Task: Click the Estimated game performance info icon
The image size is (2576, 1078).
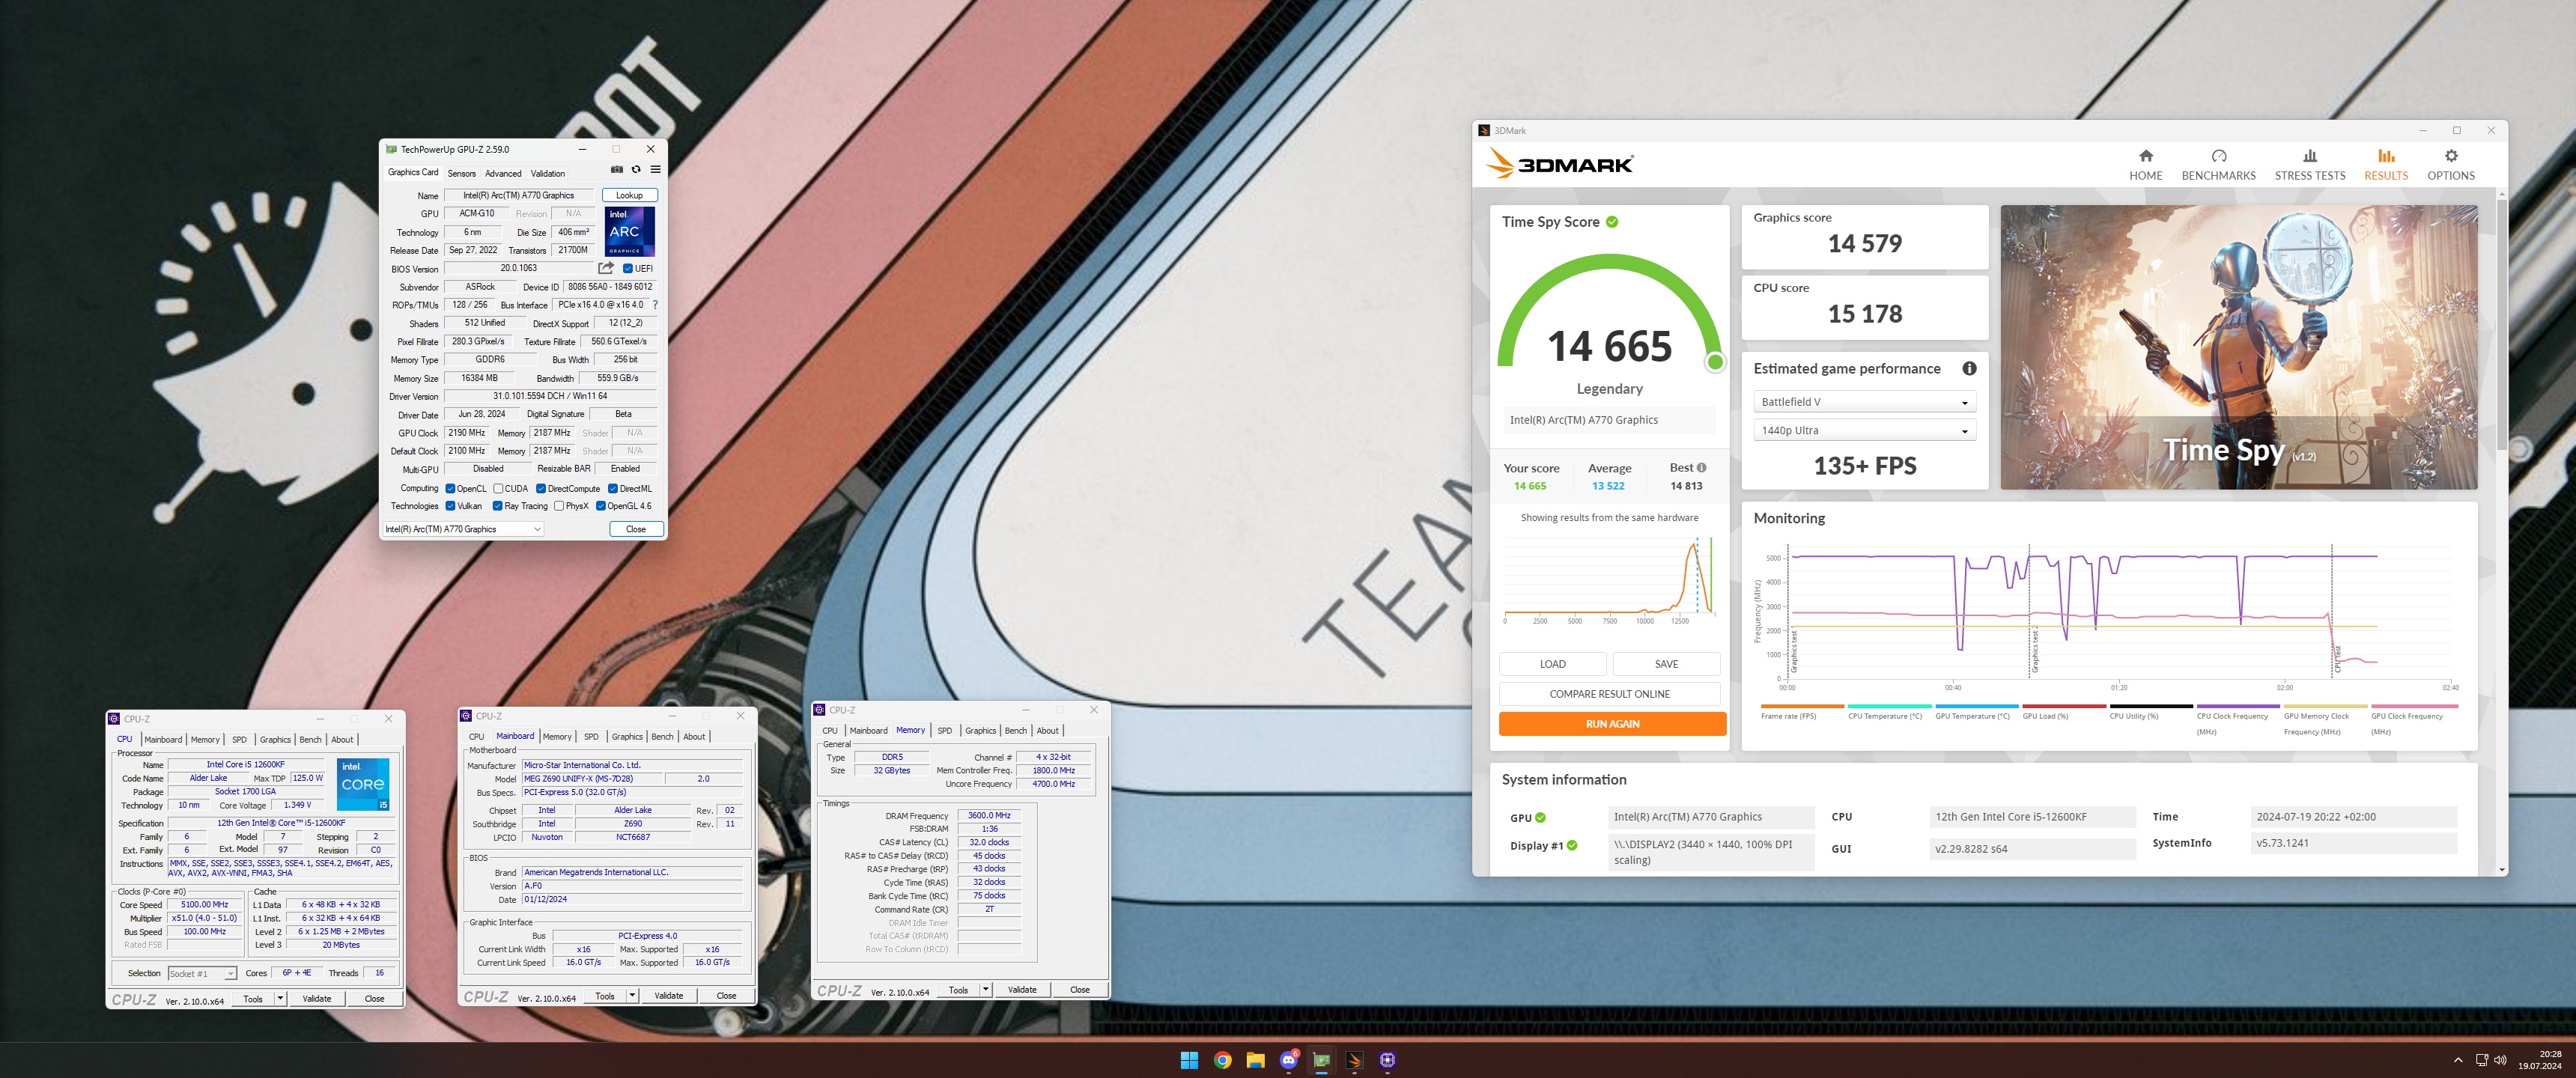Action: pyautogui.click(x=1968, y=368)
